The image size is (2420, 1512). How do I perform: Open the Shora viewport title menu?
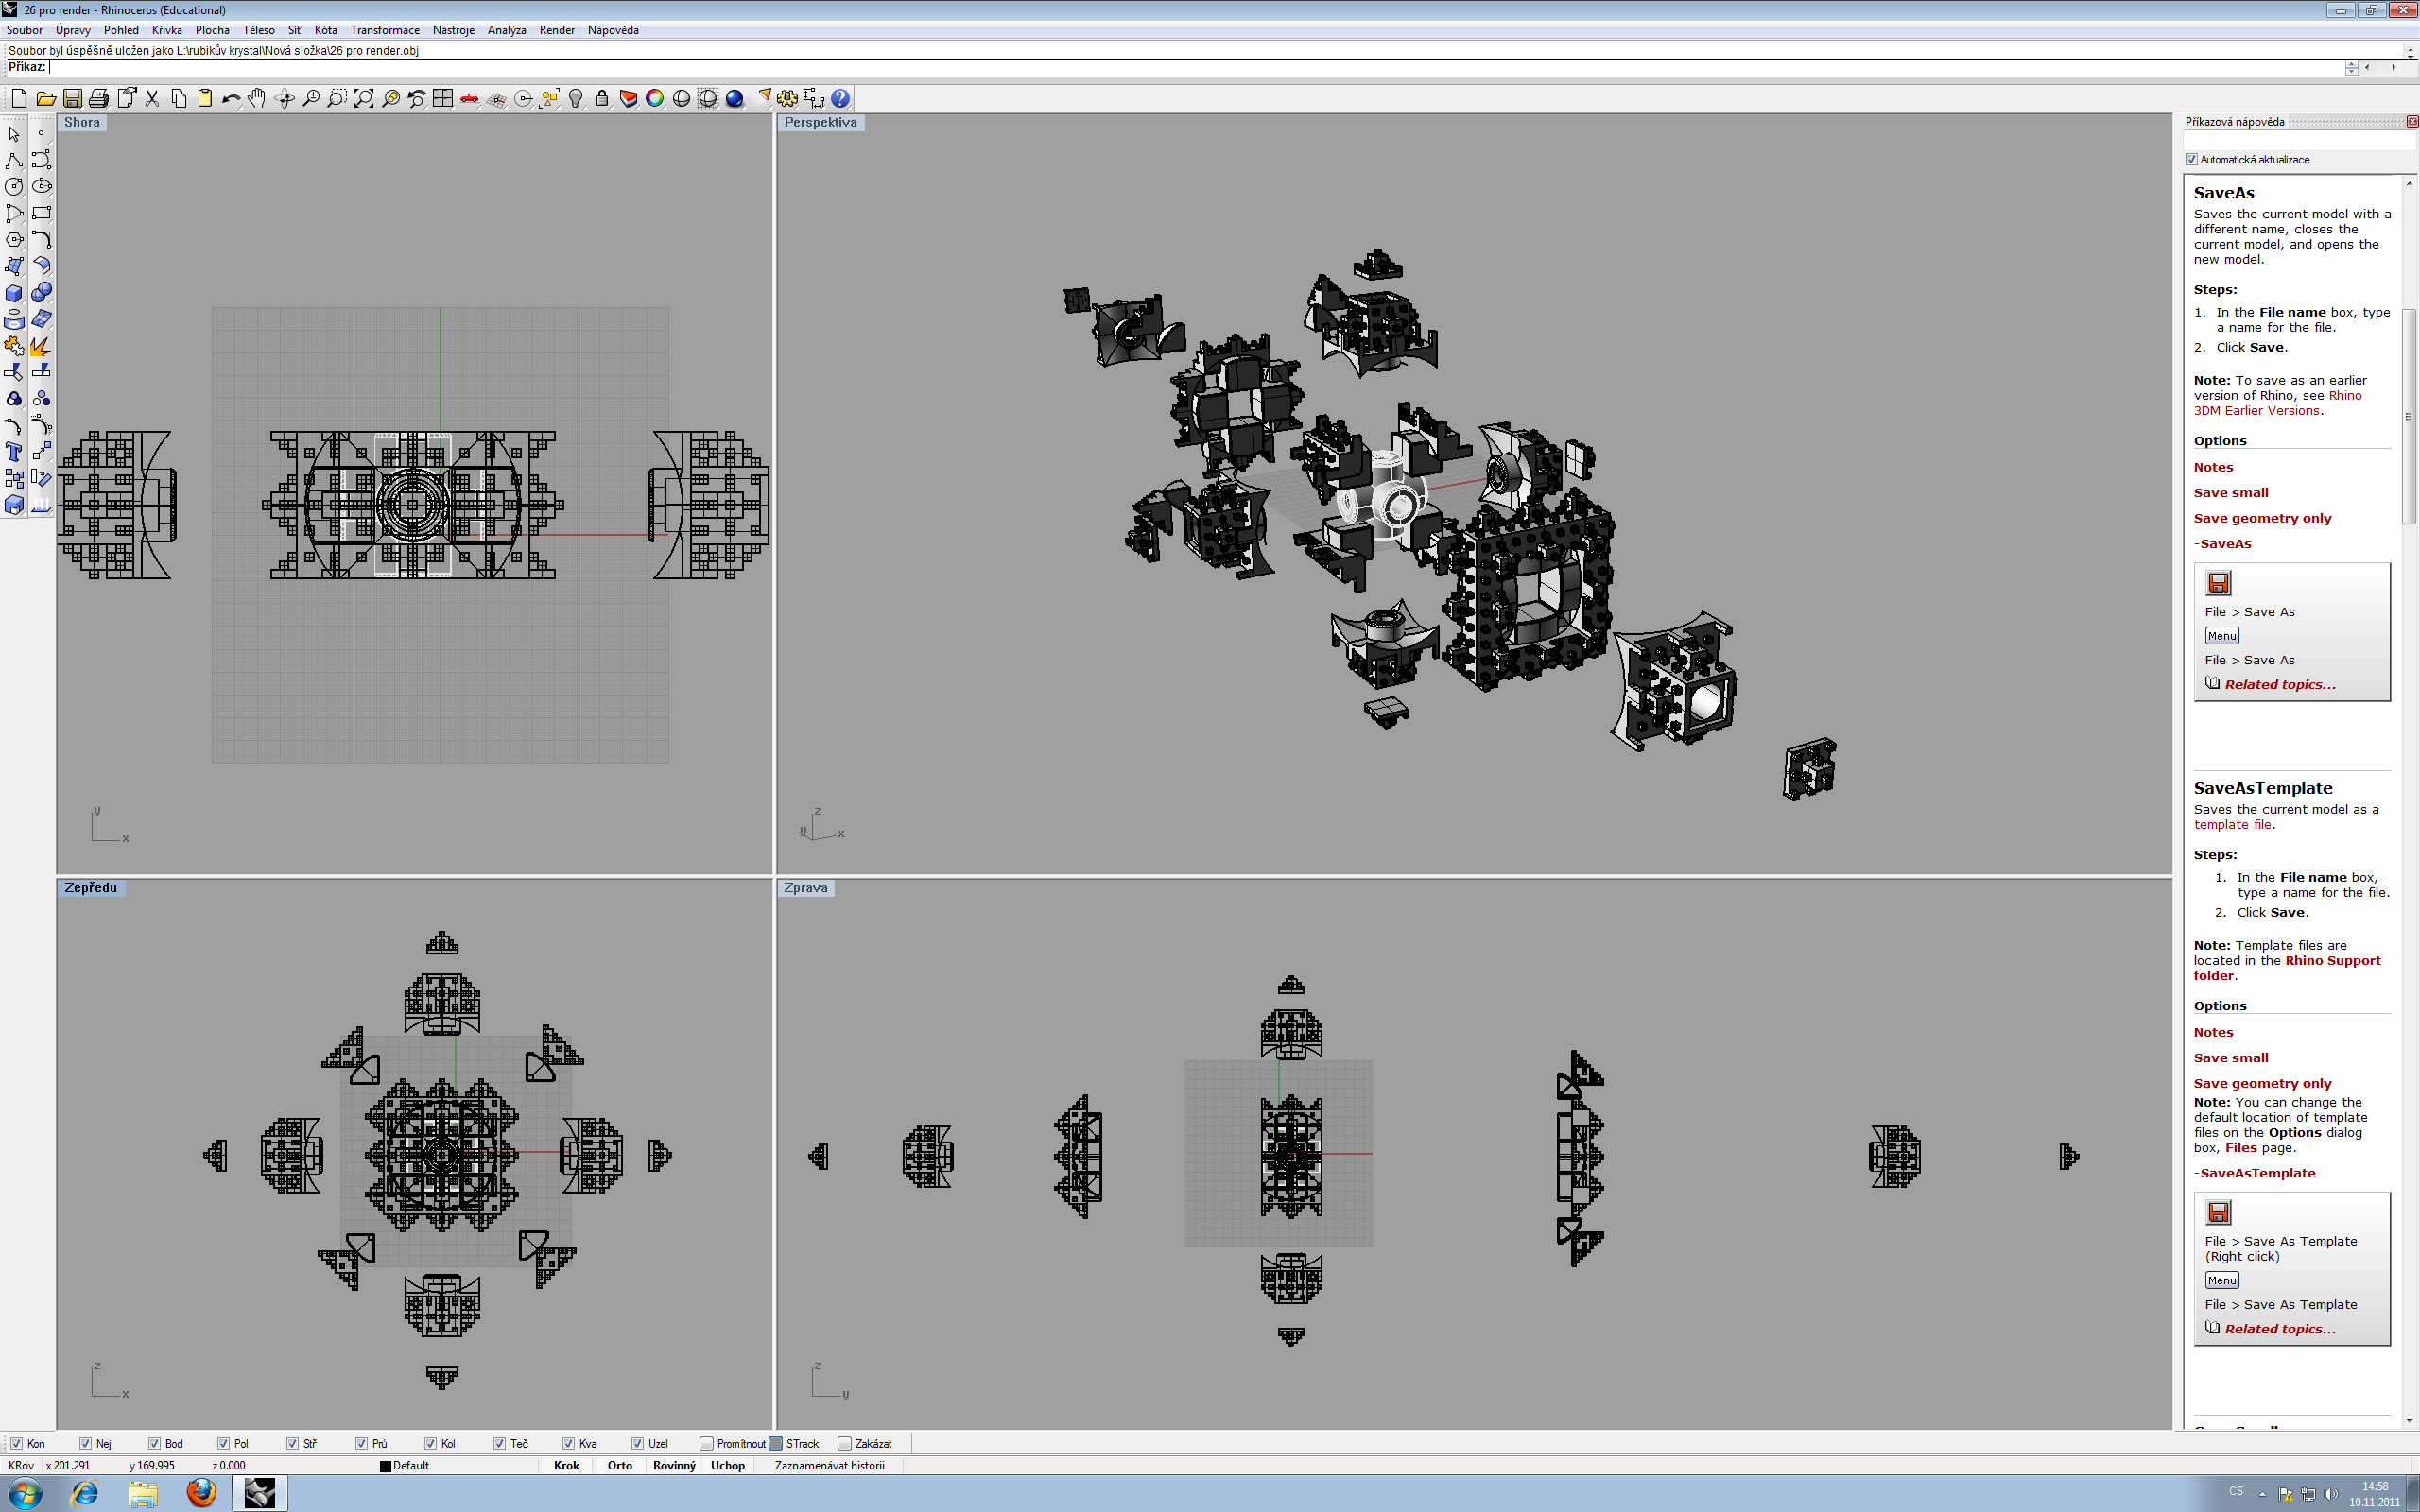82,123
